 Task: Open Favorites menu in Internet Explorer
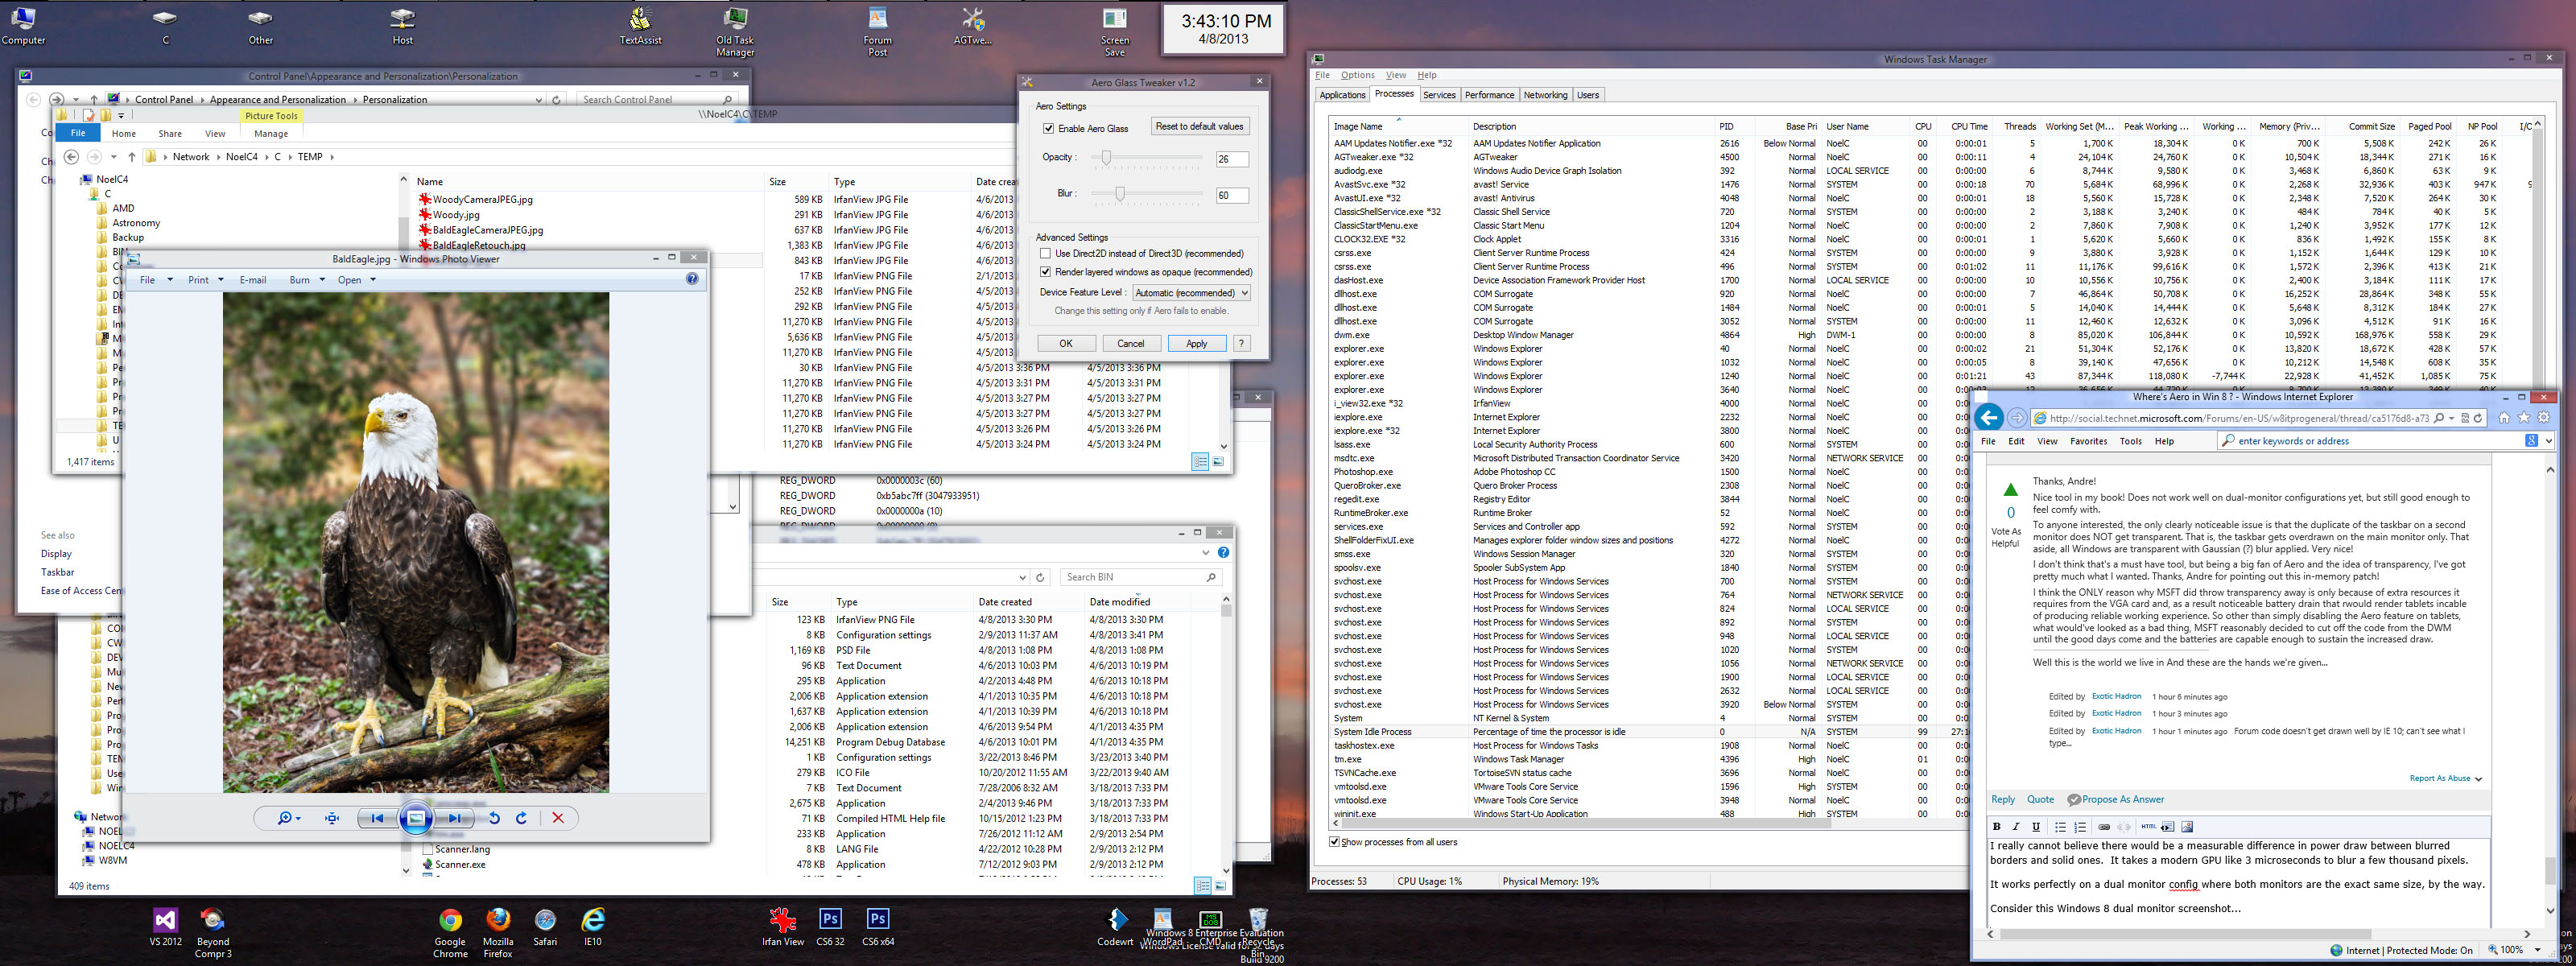[x=2088, y=441]
